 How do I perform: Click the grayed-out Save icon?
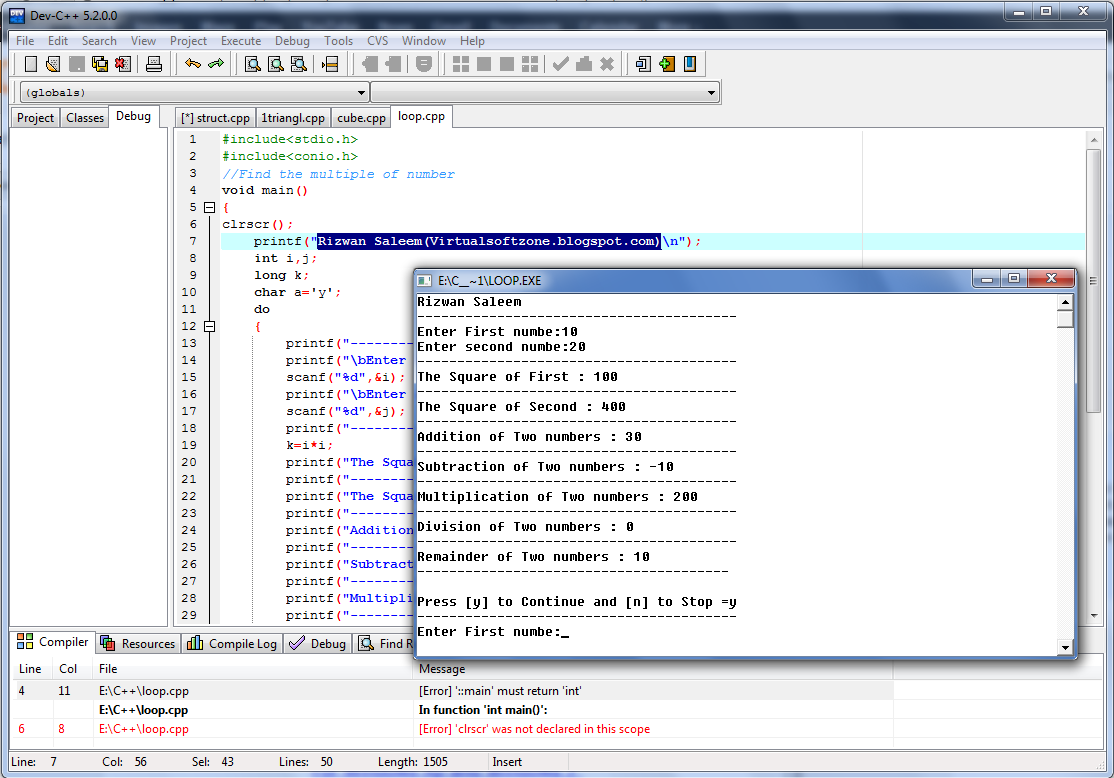pyautogui.click(x=77, y=65)
